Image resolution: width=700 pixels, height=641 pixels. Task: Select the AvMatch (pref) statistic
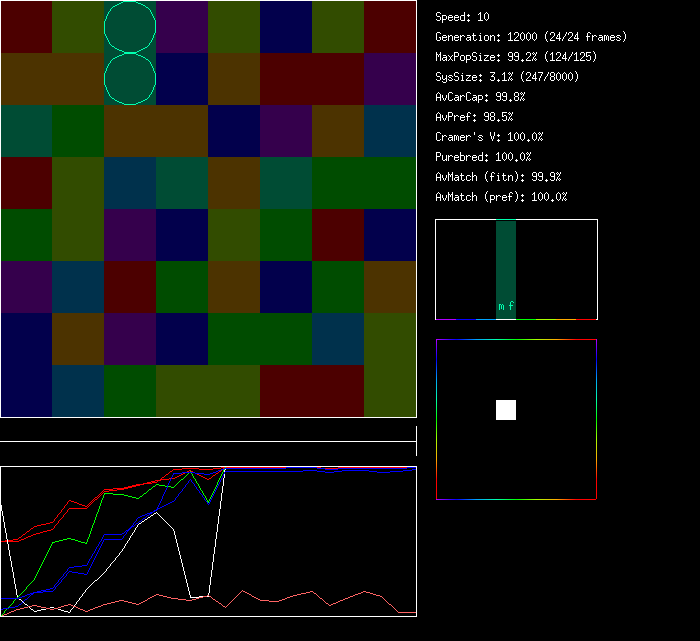[501, 197]
